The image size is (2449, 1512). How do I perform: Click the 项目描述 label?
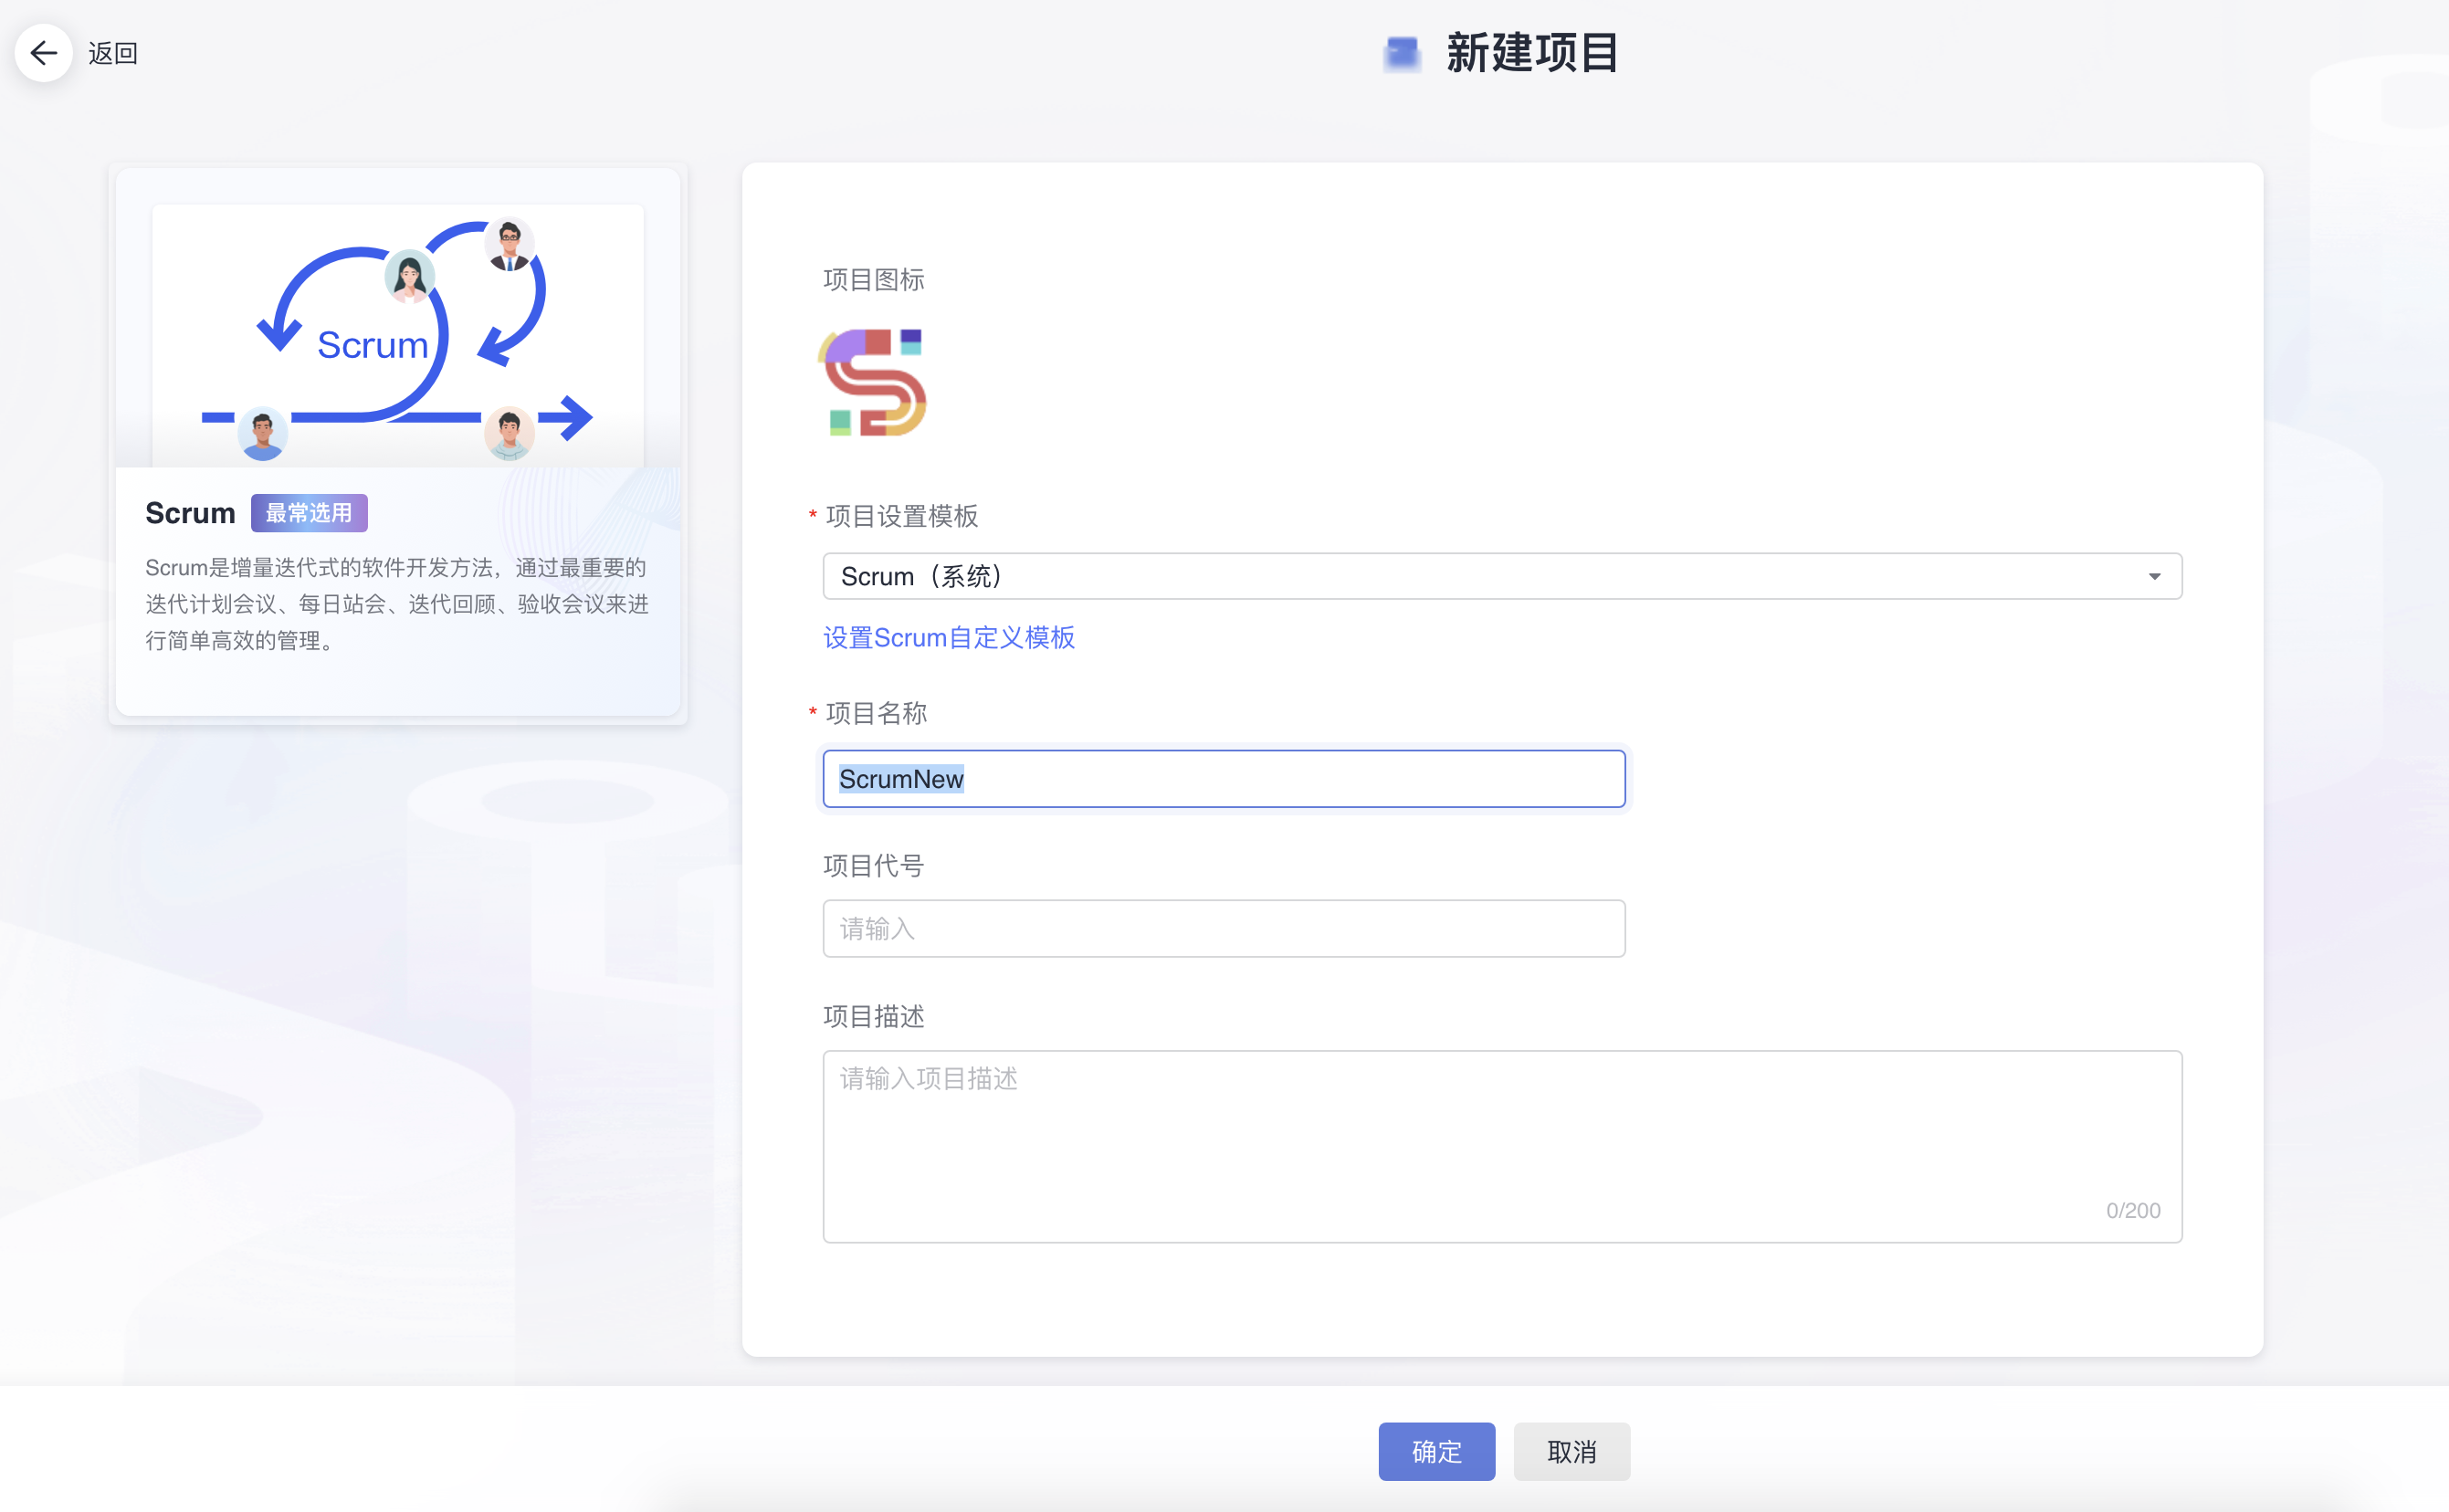tap(874, 1016)
